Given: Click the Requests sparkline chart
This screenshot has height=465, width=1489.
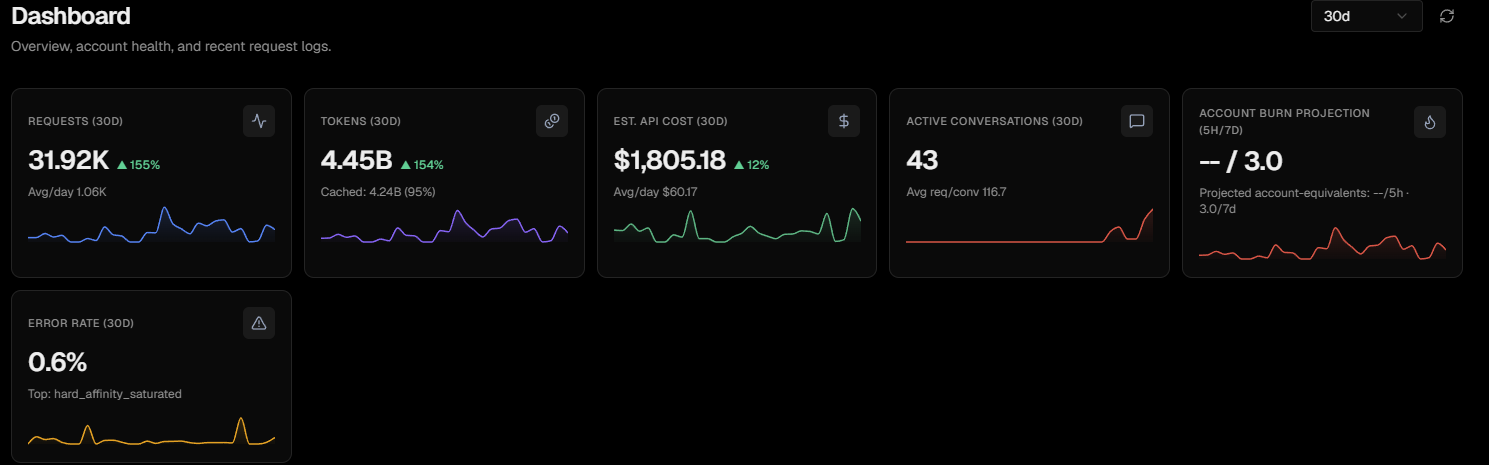Looking at the screenshot, I should [x=151, y=225].
